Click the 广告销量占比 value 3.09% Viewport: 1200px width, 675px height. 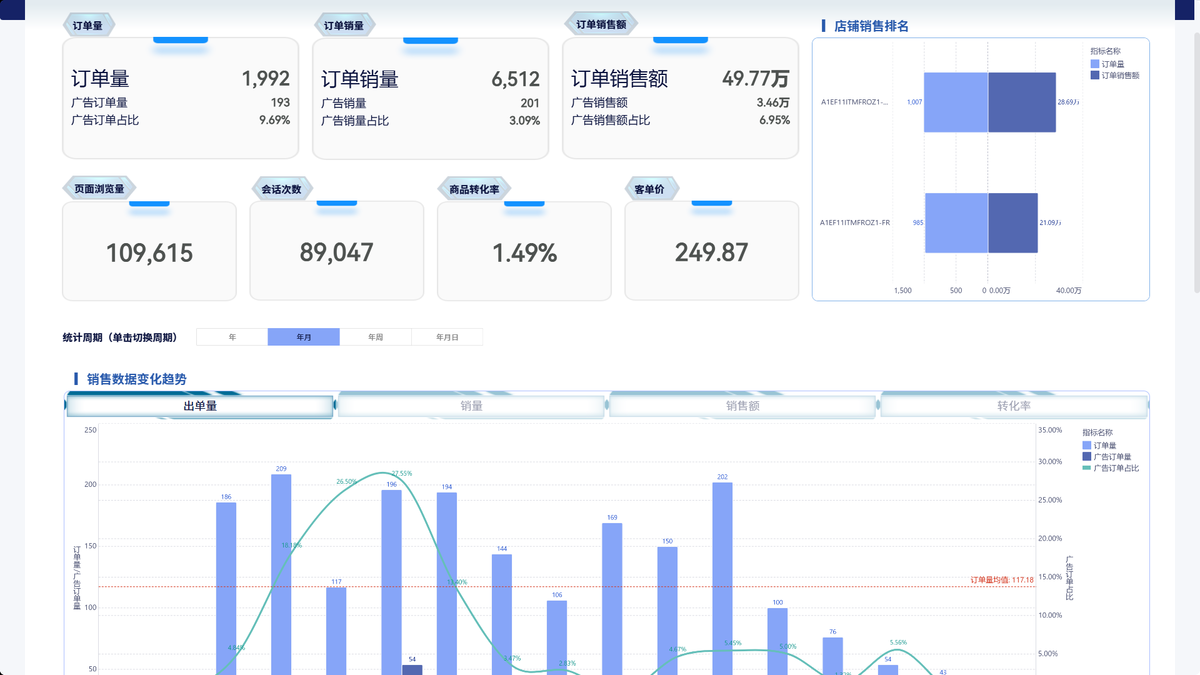[x=524, y=120]
